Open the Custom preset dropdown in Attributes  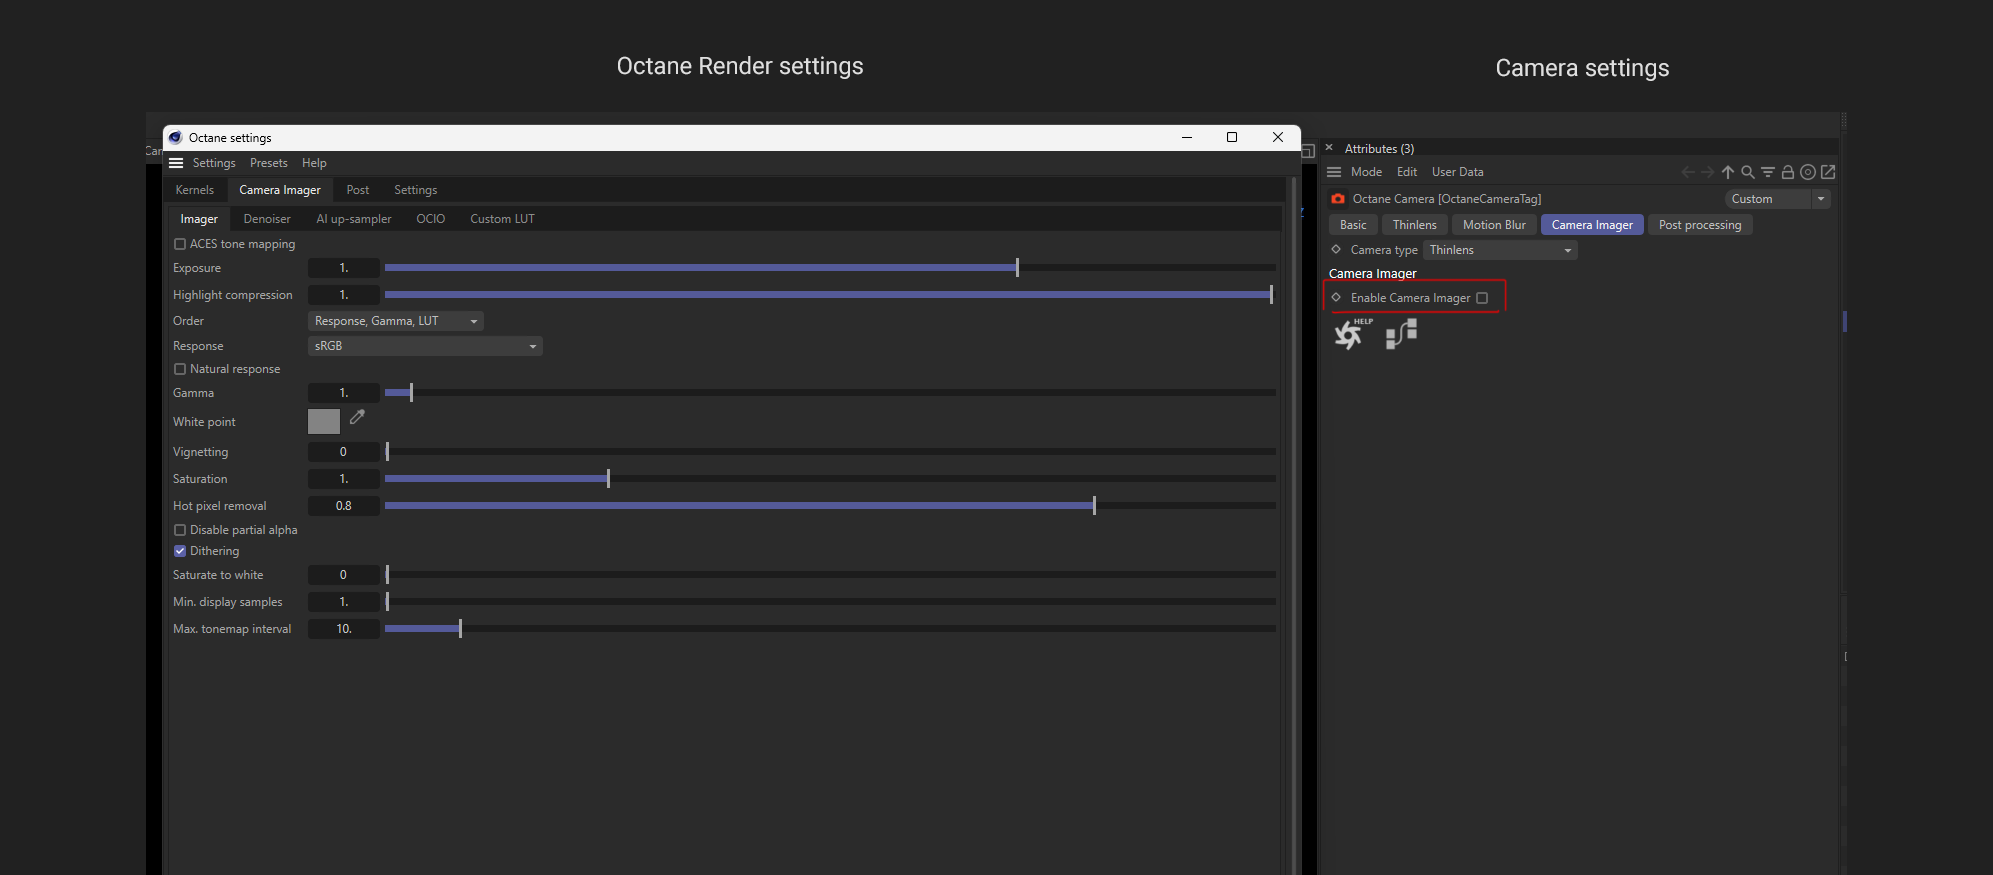(1779, 199)
